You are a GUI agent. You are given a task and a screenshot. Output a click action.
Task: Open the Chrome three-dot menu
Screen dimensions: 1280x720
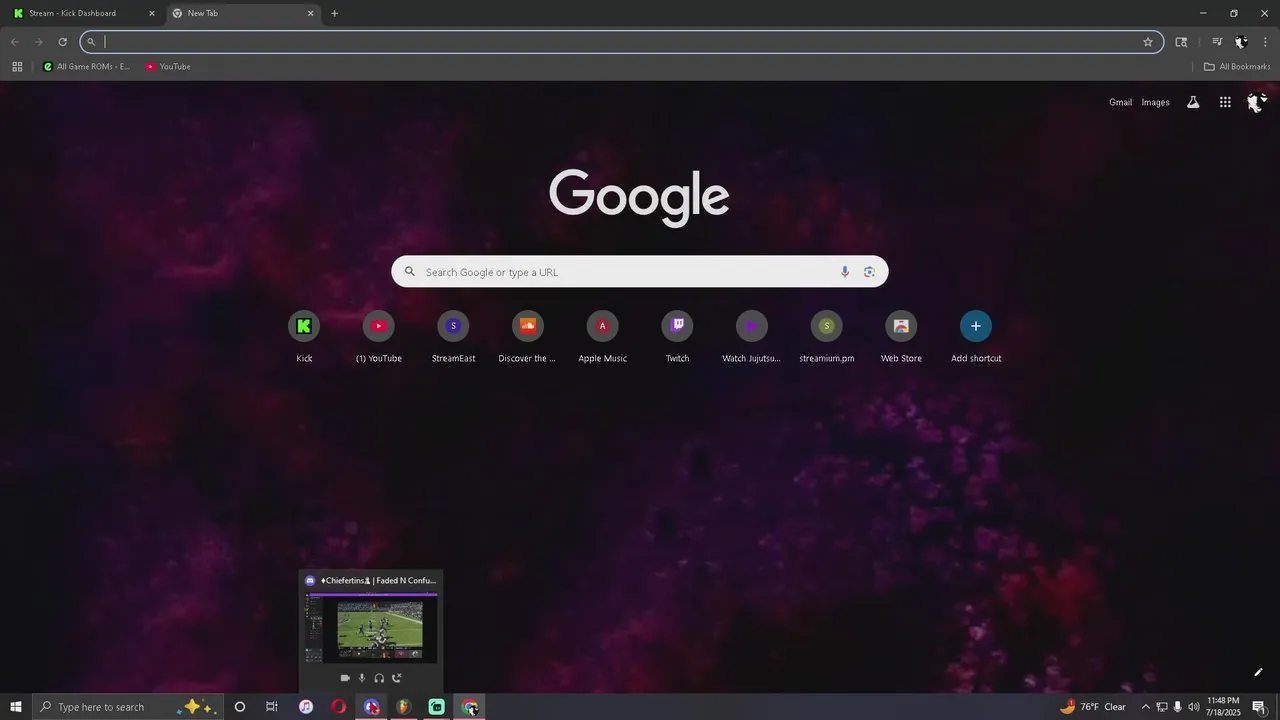(1265, 42)
